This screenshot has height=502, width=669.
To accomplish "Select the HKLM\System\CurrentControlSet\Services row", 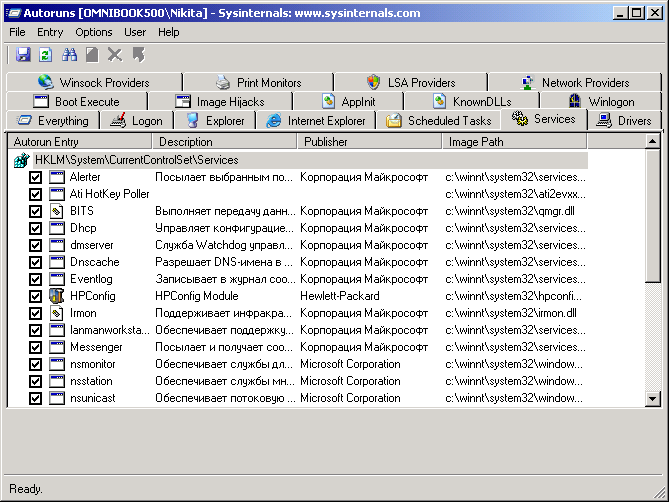I will pos(311,160).
